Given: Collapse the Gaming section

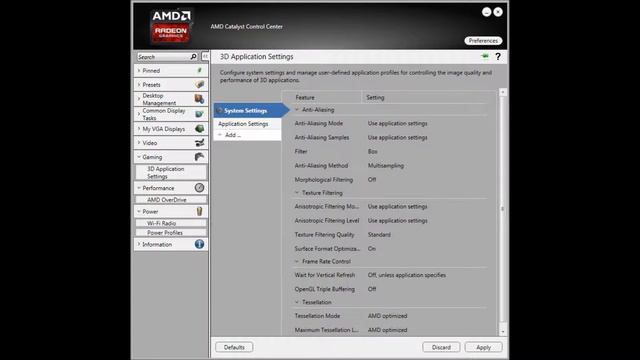Looking at the screenshot, I should coord(139,157).
